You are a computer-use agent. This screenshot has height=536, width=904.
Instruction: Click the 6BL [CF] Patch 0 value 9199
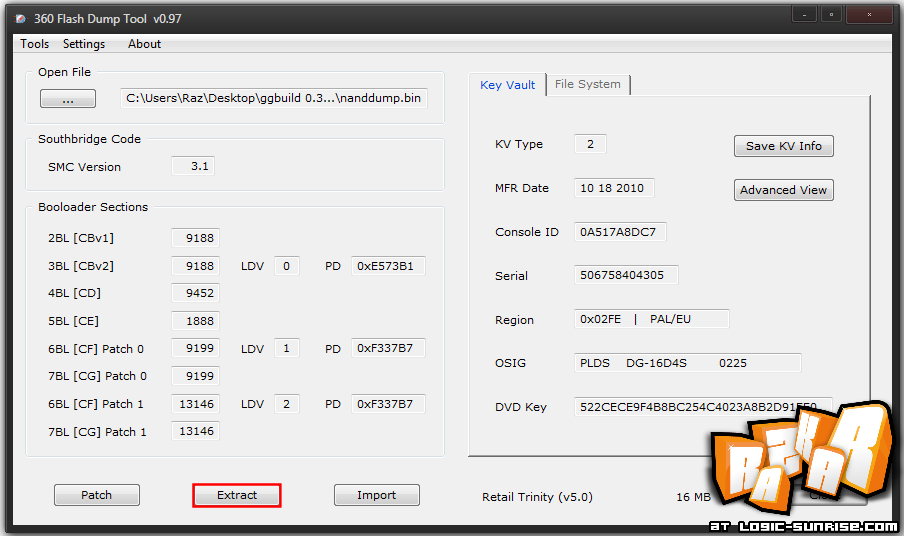pos(195,348)
